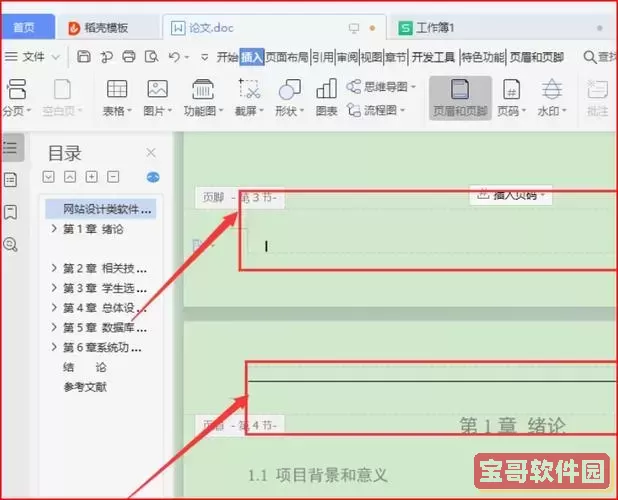Open the 文件 menu dropdown
The height and width of the screenshot is (500, 618).
[32, 57]
